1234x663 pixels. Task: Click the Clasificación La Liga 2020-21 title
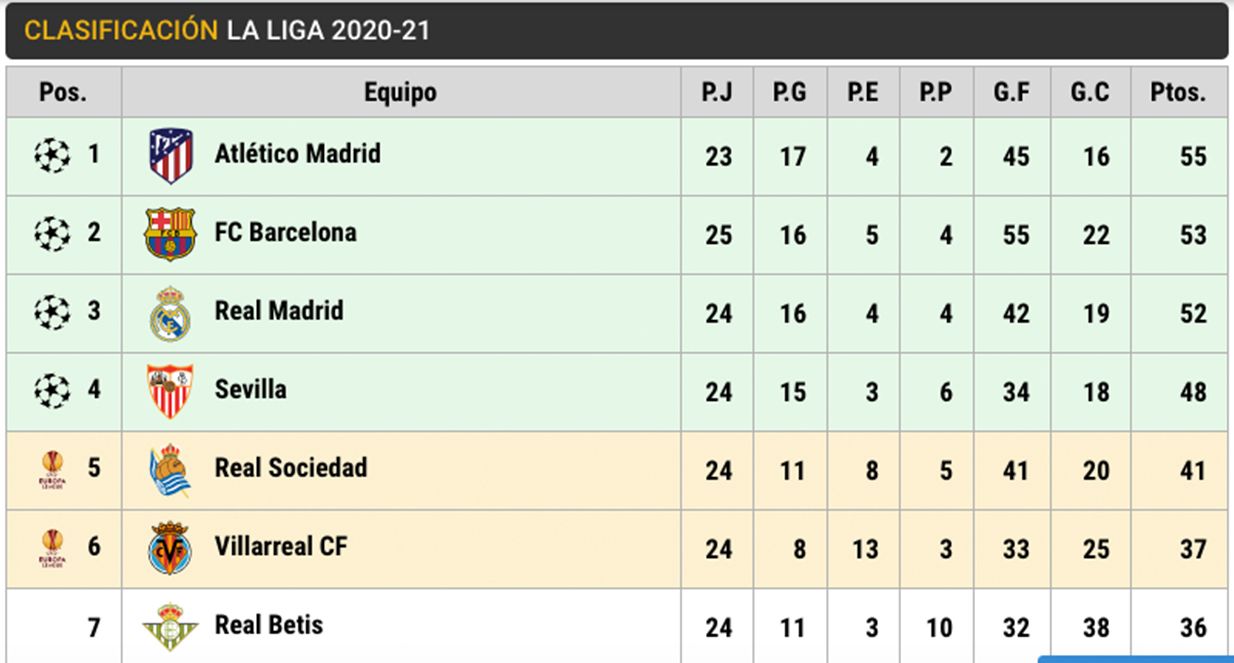(227, 31)
